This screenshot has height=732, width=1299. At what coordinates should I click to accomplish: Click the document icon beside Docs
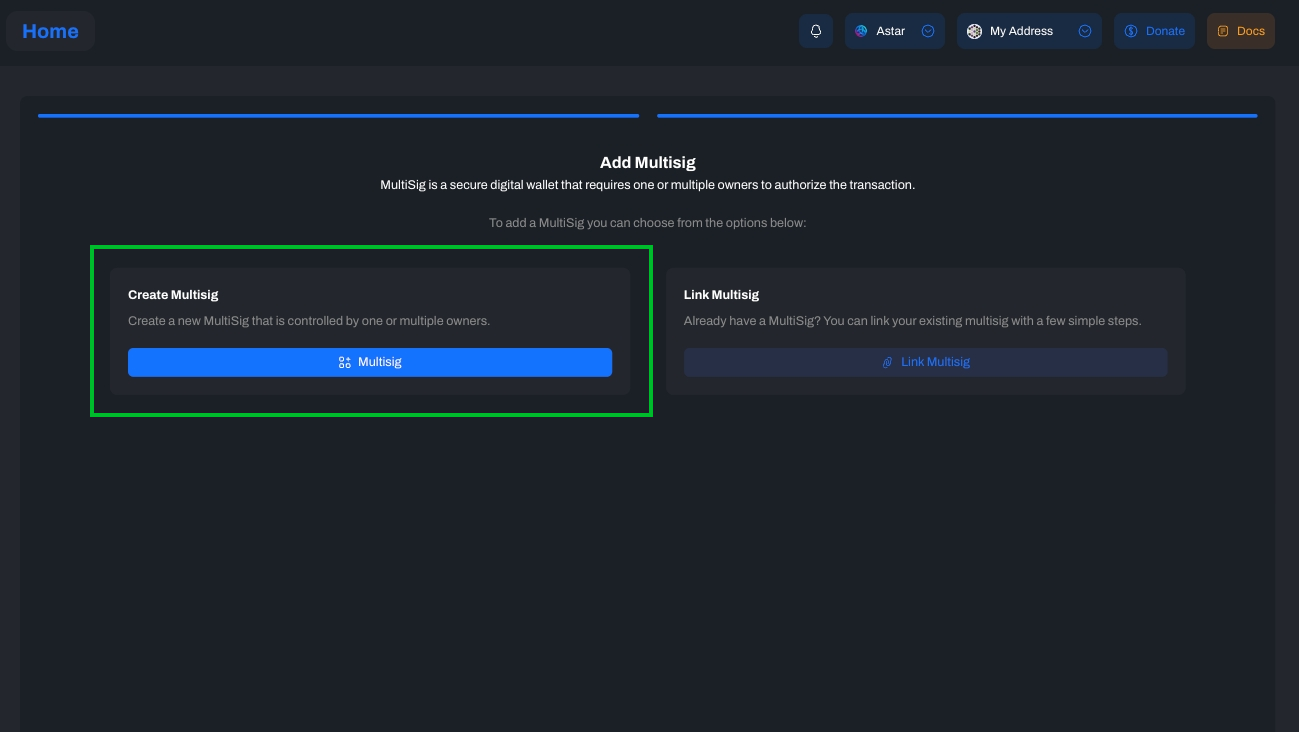pyautogui.click(x=1223, y=31)
